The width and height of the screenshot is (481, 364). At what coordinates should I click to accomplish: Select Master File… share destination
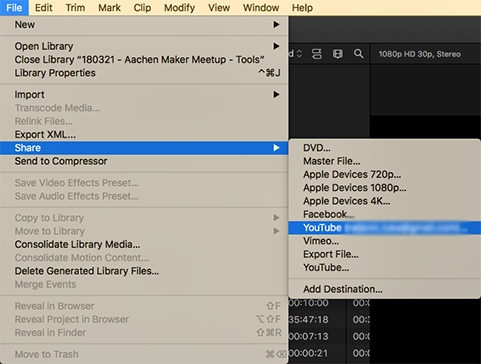click(385, 161)
